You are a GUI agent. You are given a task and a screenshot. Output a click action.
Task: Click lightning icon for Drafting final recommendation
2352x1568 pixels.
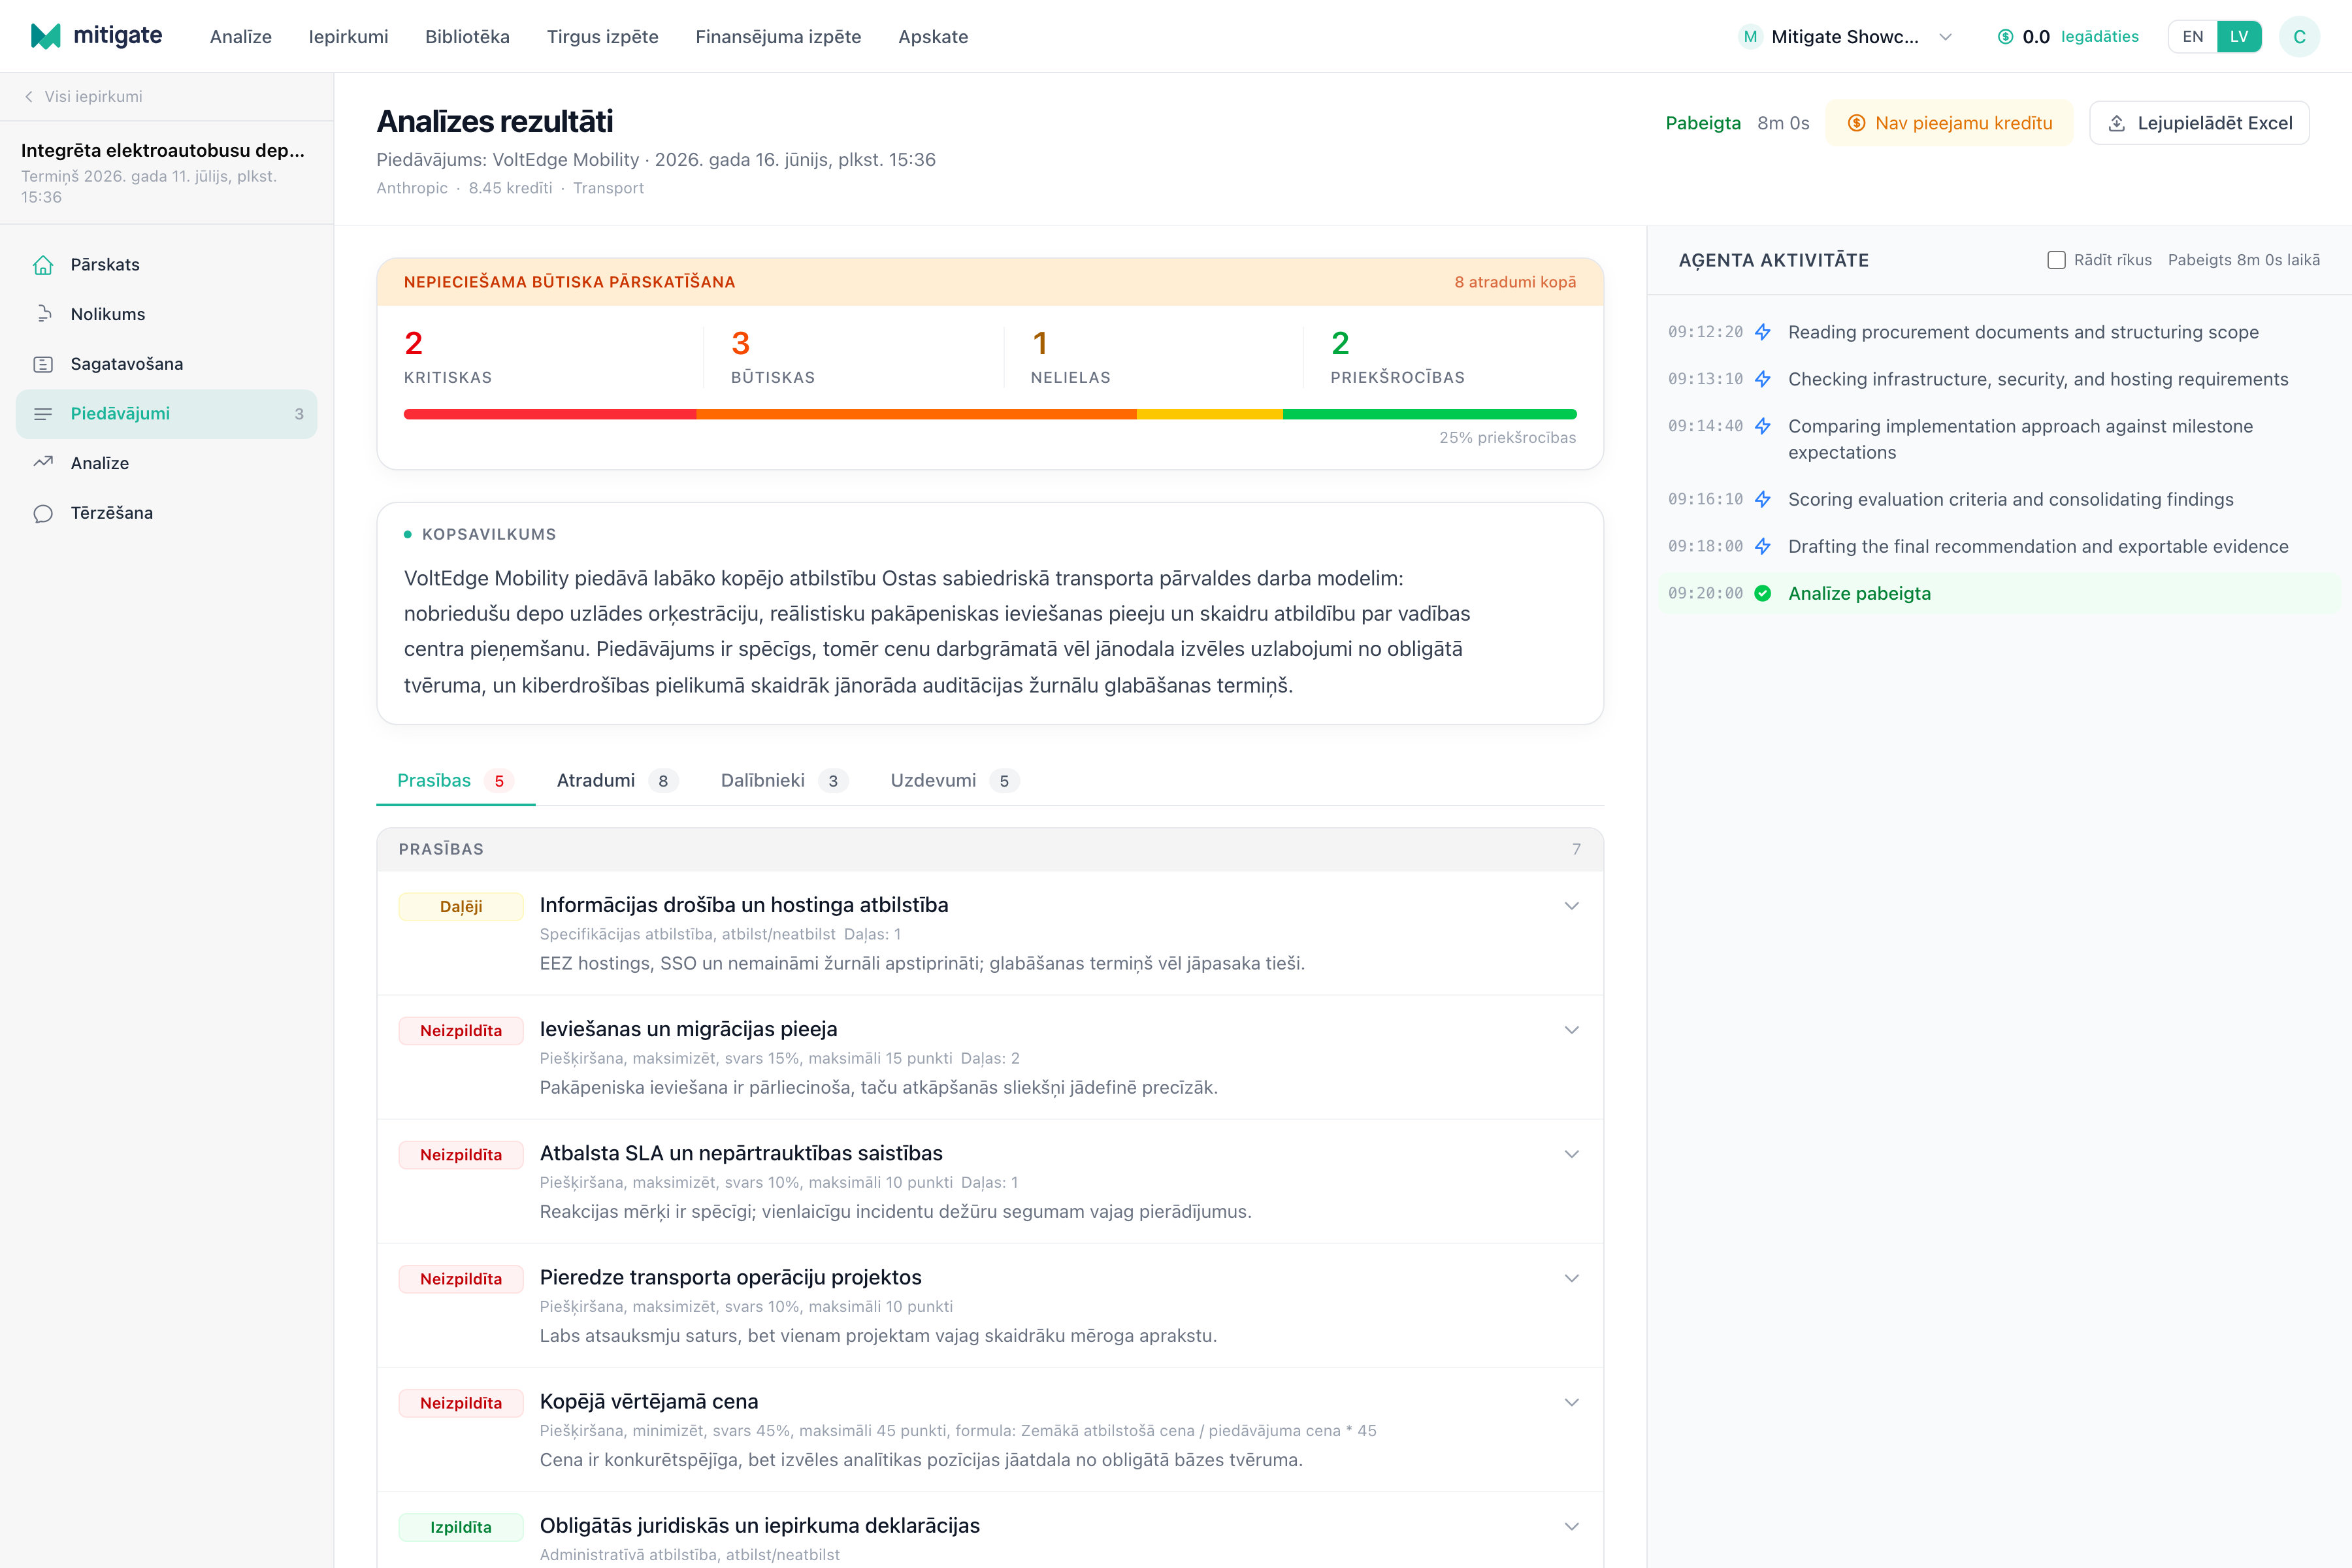pos(1763,546)
